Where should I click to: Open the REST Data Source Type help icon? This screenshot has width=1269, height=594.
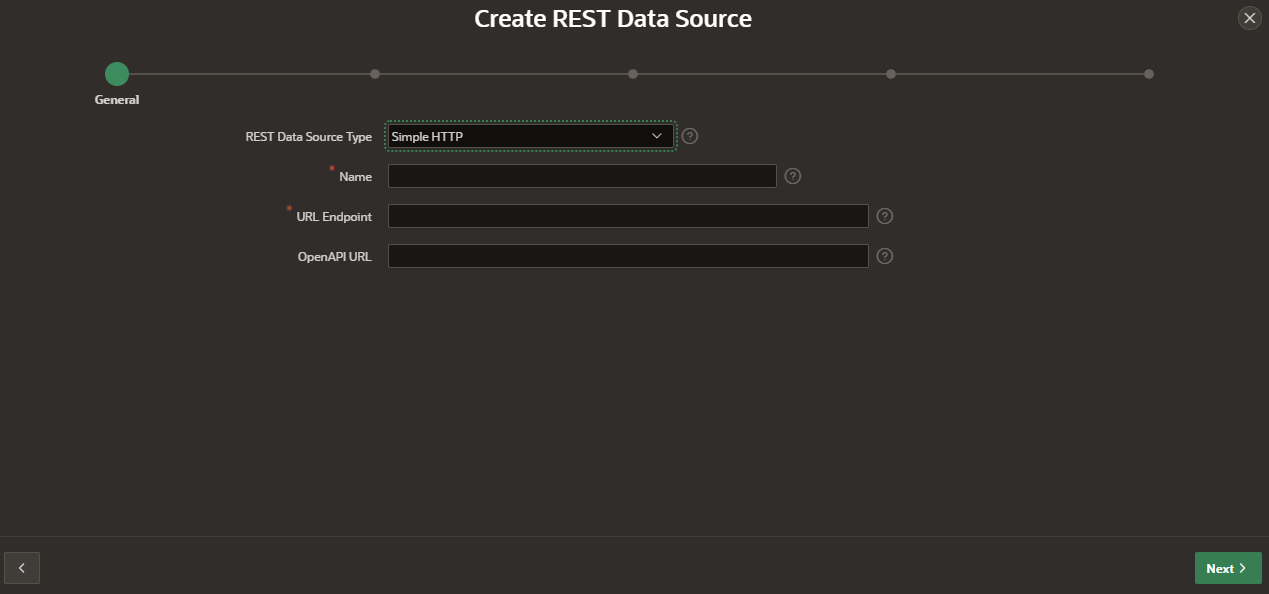[x=689, y=135]
